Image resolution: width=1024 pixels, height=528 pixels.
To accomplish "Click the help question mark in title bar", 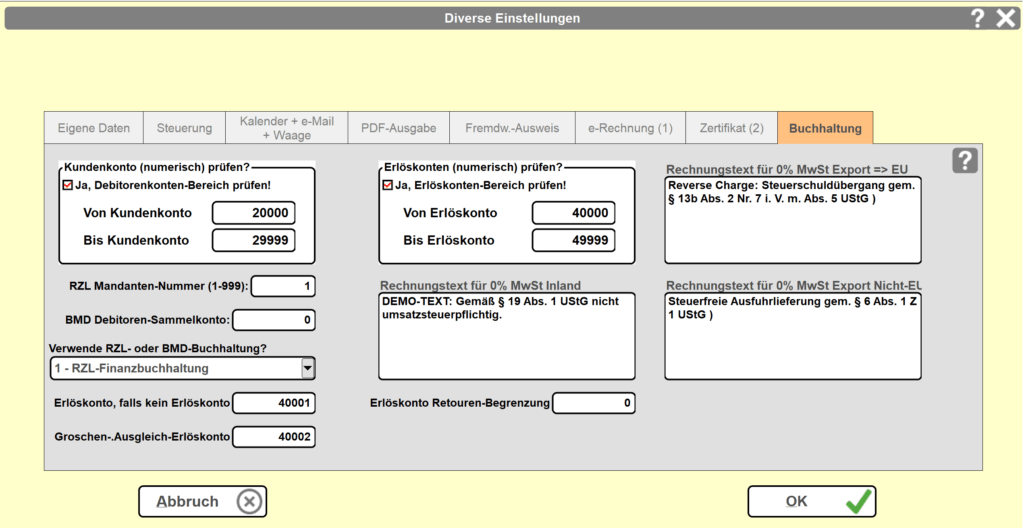I will 978,17.
